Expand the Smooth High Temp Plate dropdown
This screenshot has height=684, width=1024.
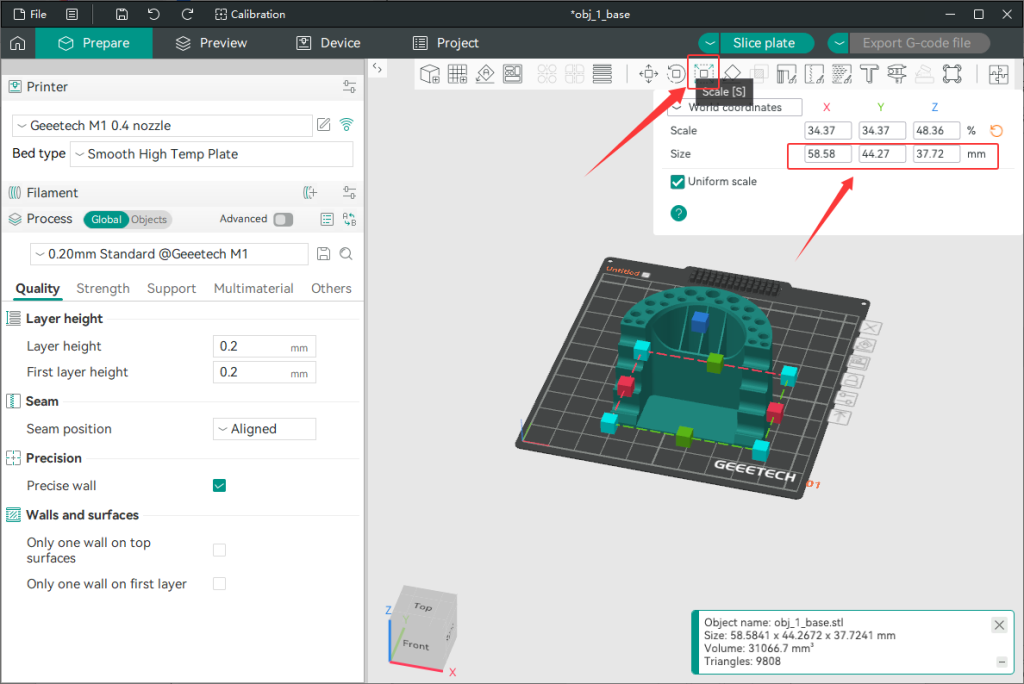point(211,154)
